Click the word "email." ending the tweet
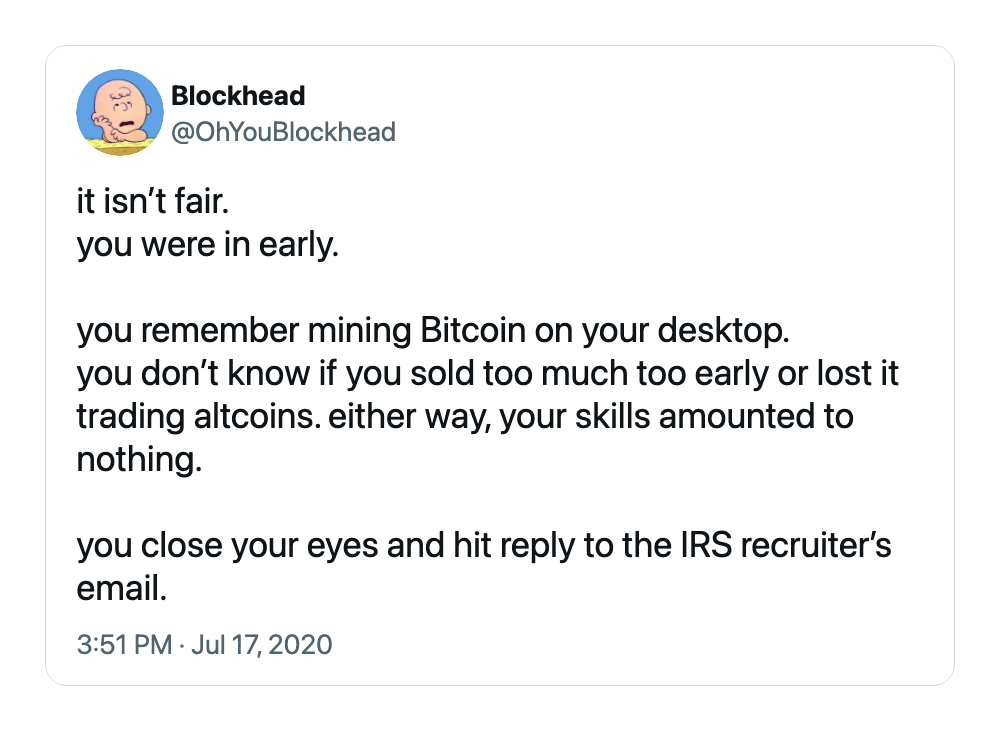 pos(122,588)
